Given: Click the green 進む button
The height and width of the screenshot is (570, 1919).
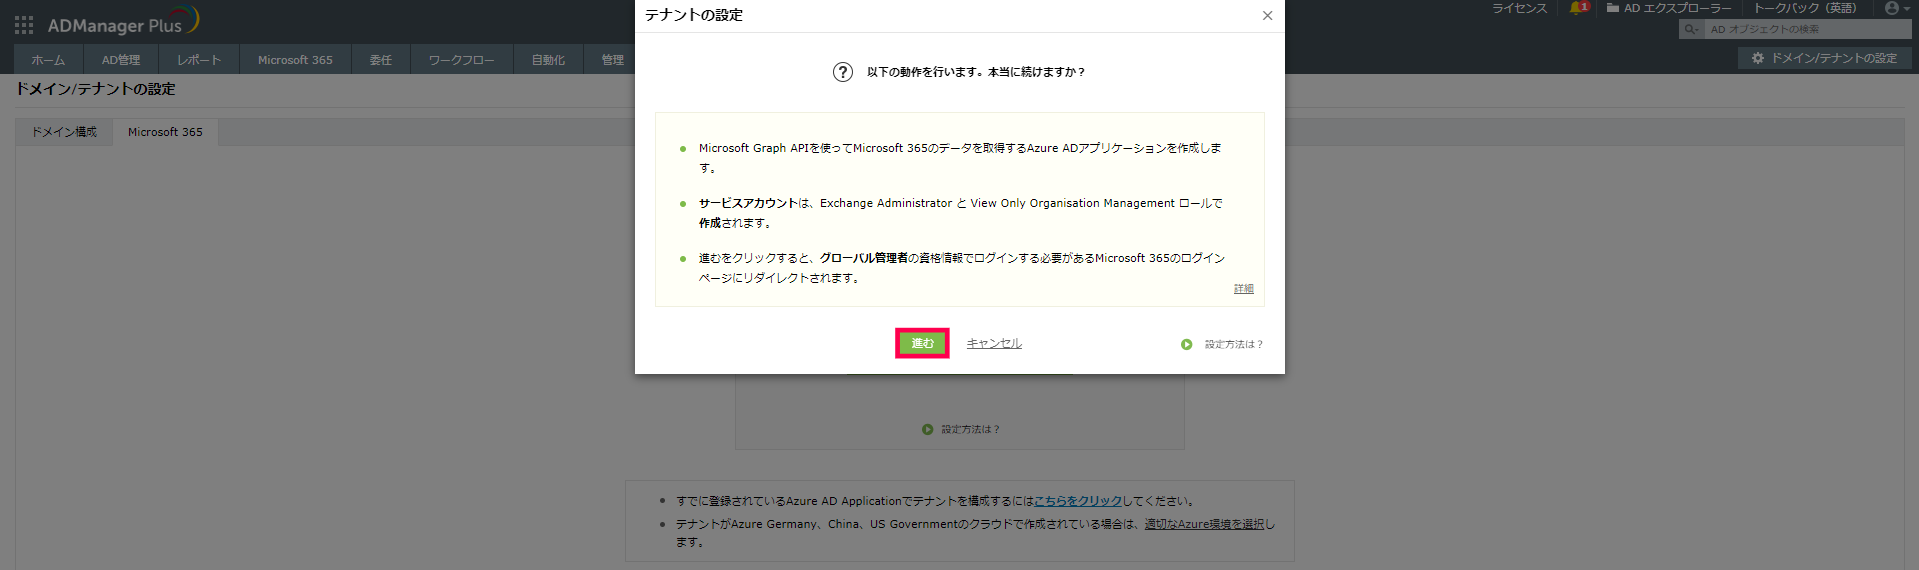Looking at the screenshot, I should 922,343.
